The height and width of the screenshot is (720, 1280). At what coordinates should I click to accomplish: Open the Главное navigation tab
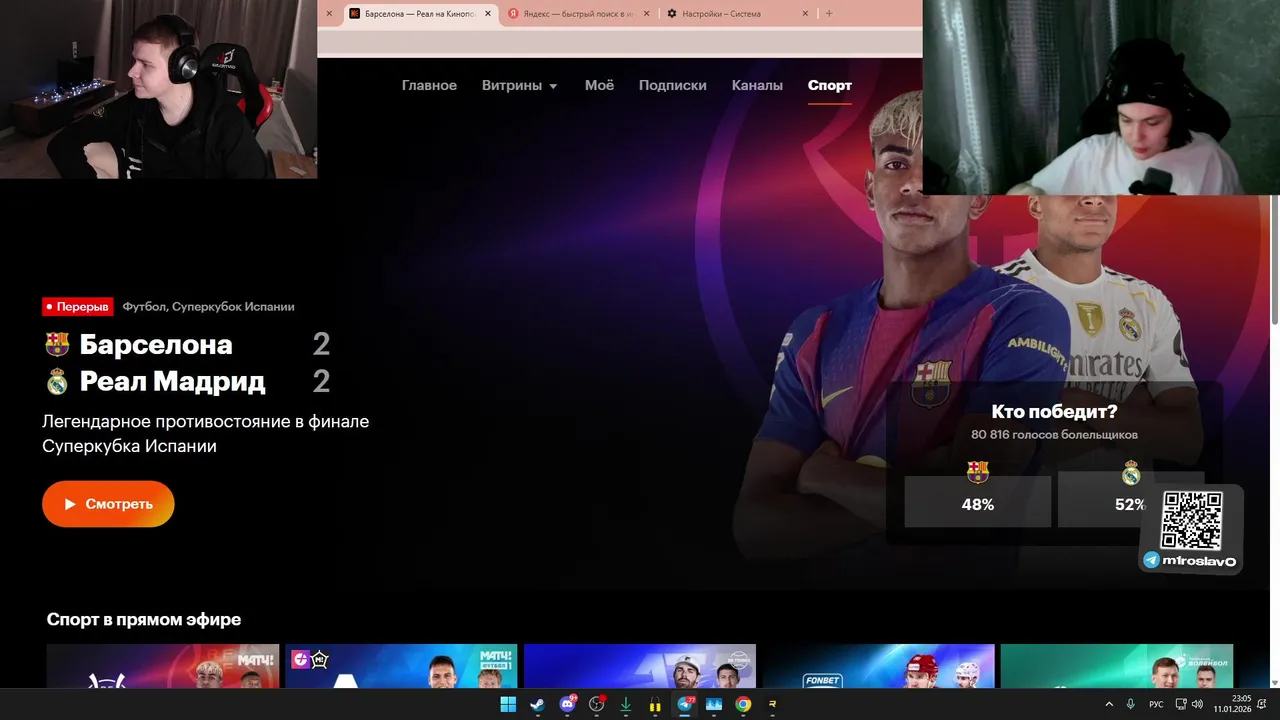[x=429, y=86]
